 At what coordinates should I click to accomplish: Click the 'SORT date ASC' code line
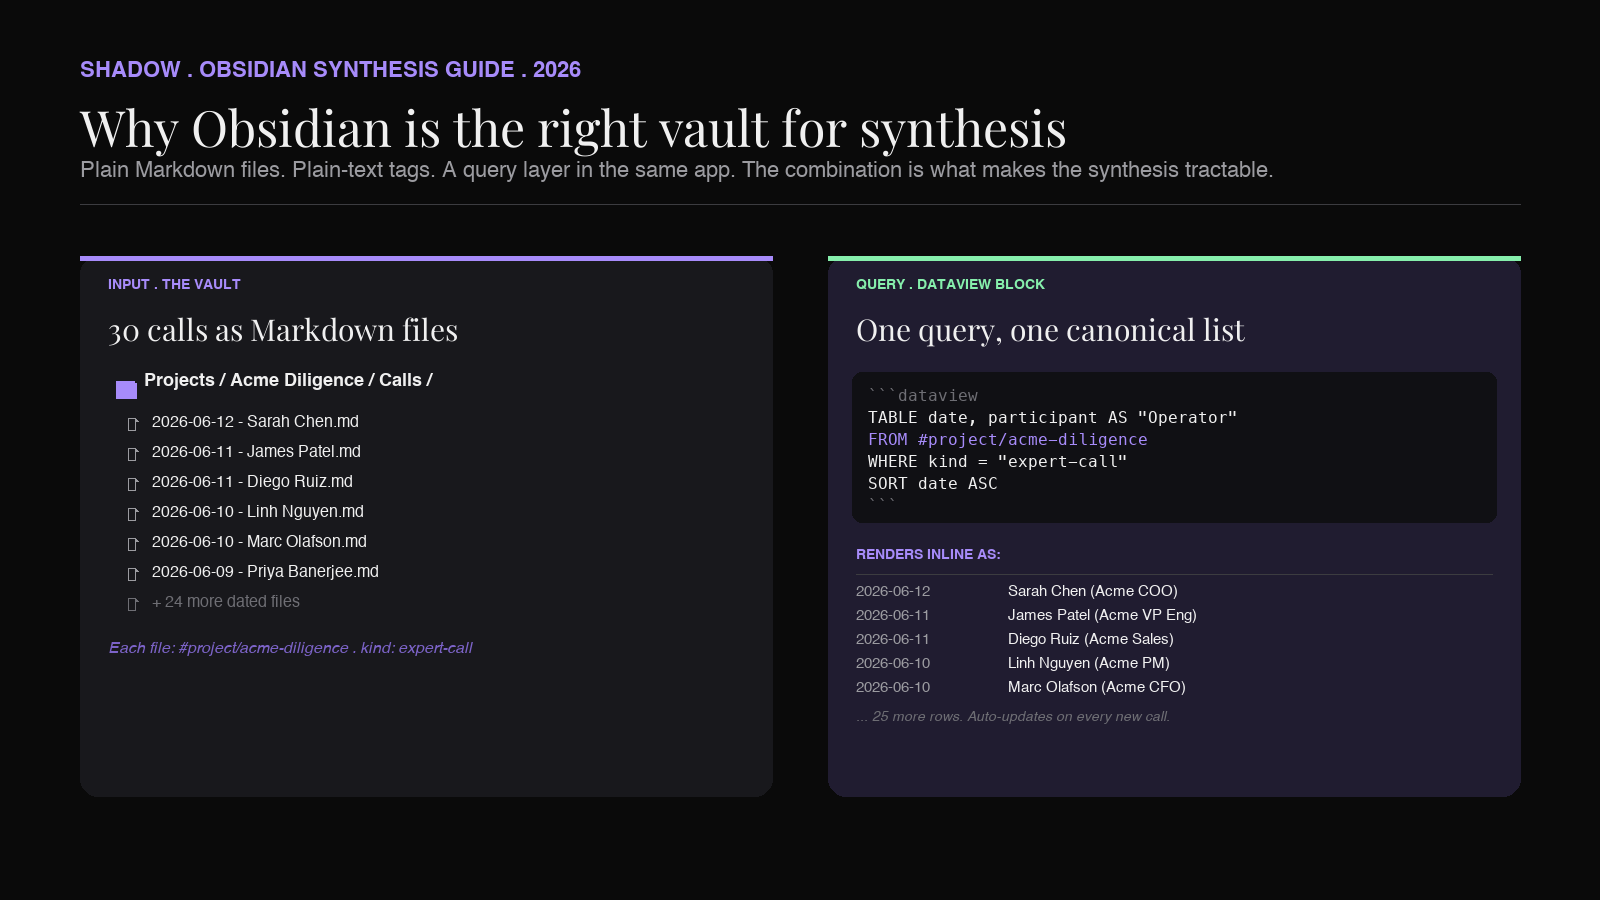(x=933, y=483)
